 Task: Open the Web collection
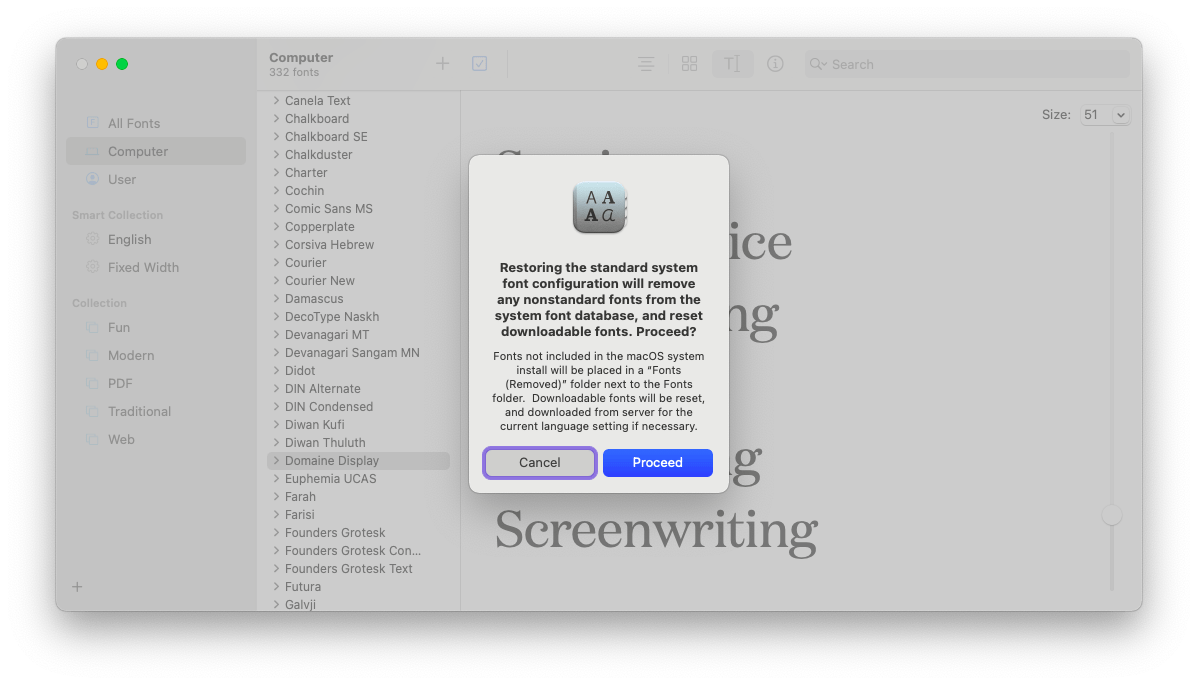click(121, 439)
